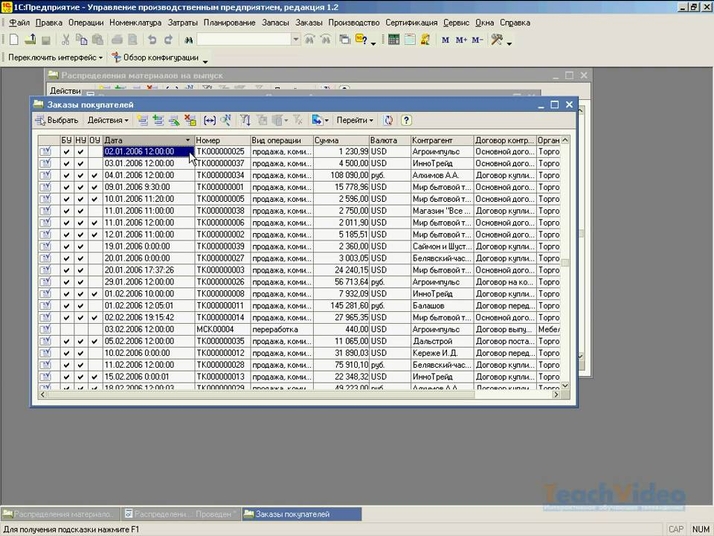Open Find with the binoculars icon
Viewport: 714px width, 536px height.
click(187, 39)
